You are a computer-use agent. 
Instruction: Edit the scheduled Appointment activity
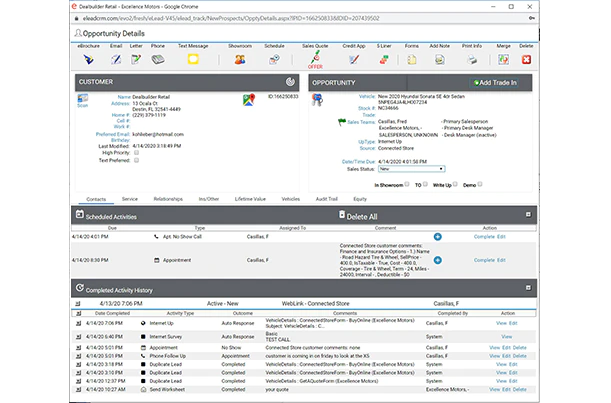pyautogui.click(x=501, y=260)
